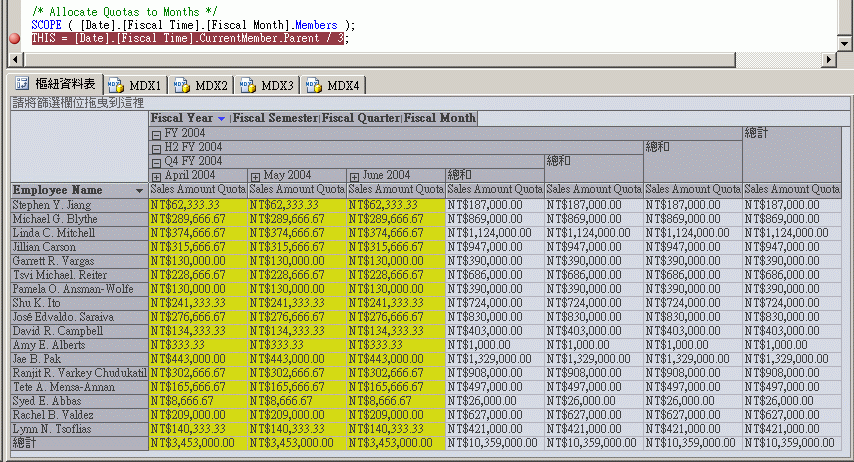
Task: Click the down arrow of vertical scrollbar
Action: pos(844,44)
